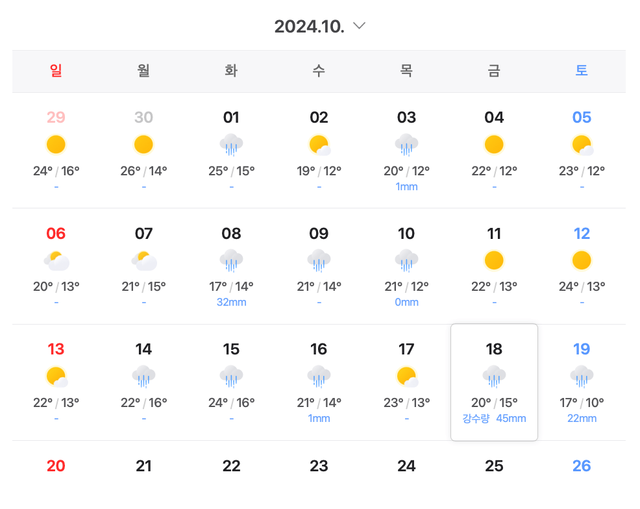Viewport: 640px width, 509px height.
Task: Click the partly sunny icon on October 17
Action: 406,377
